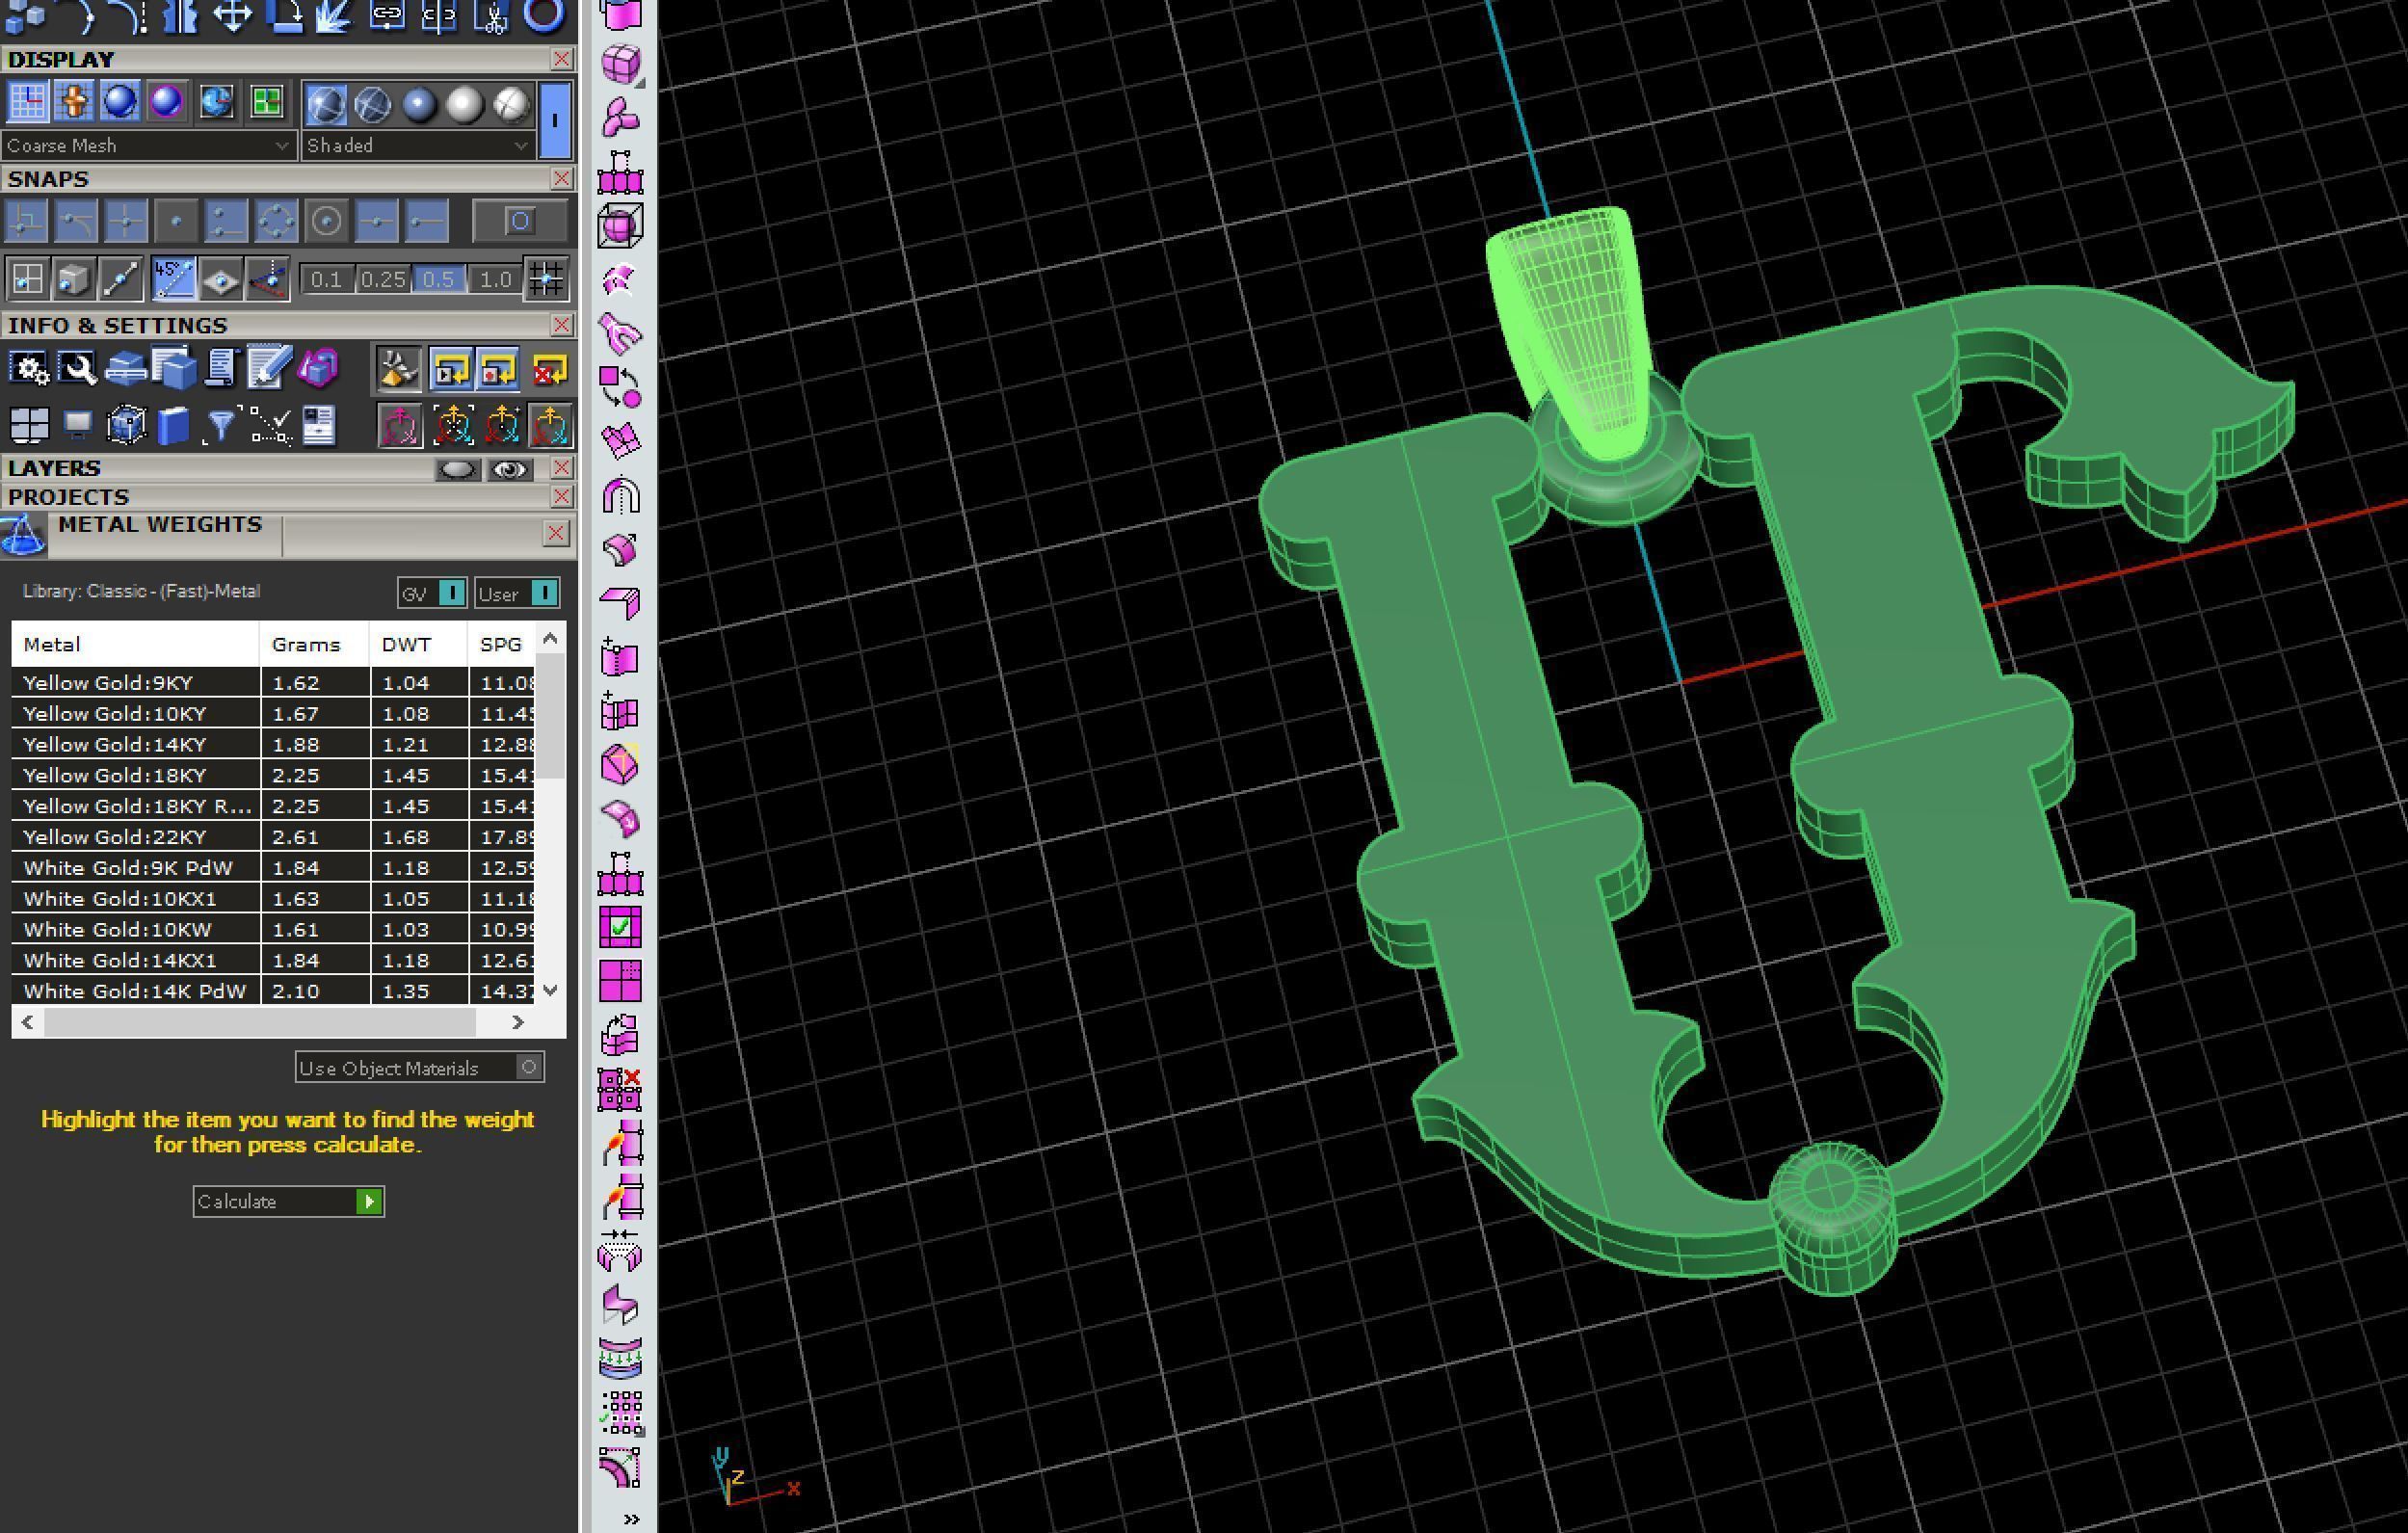Toggle the 45 degree ortho snap

[x=173, y=279]
